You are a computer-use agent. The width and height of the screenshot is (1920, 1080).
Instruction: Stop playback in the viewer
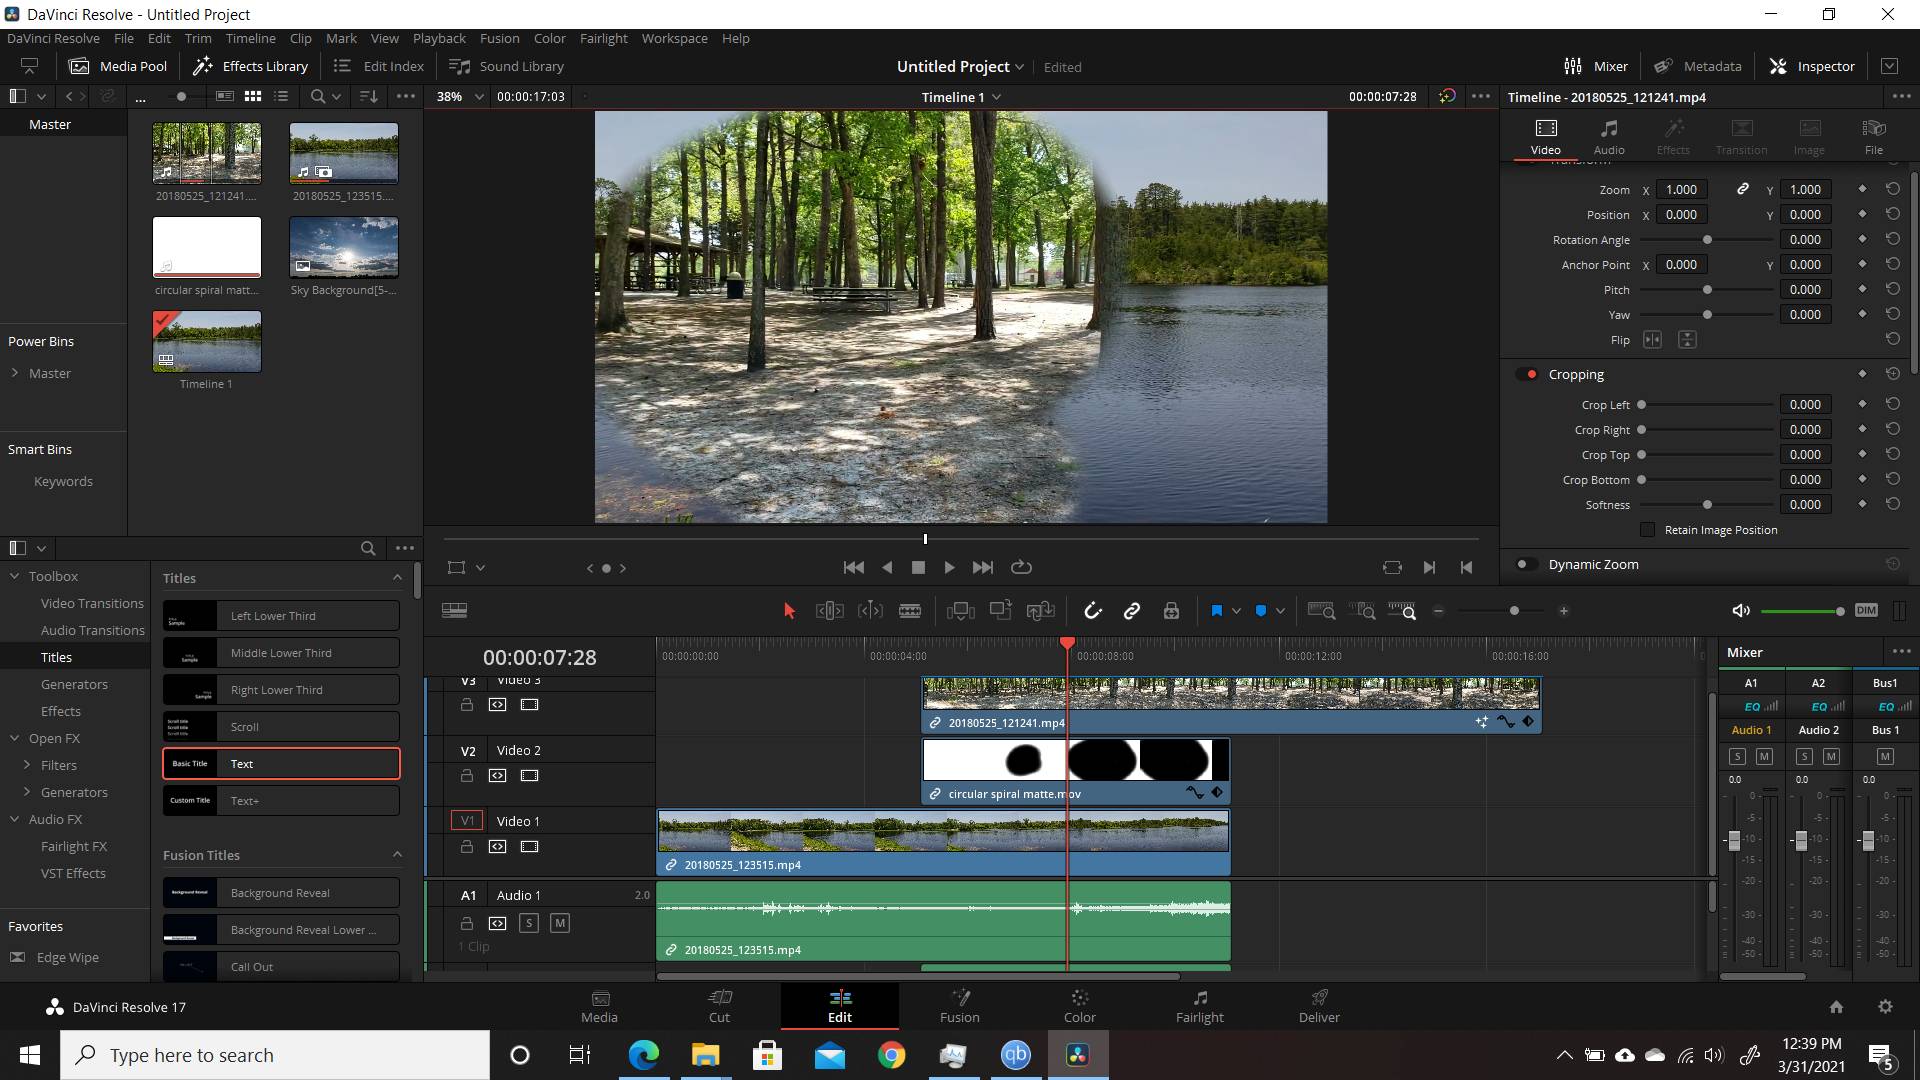(918, 567)
